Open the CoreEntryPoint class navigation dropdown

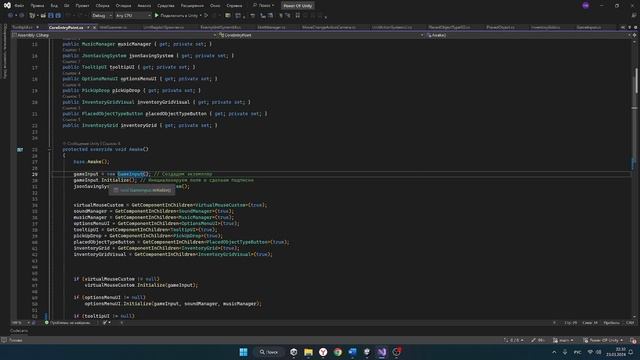pyautogui.click(x=321, y=35)
